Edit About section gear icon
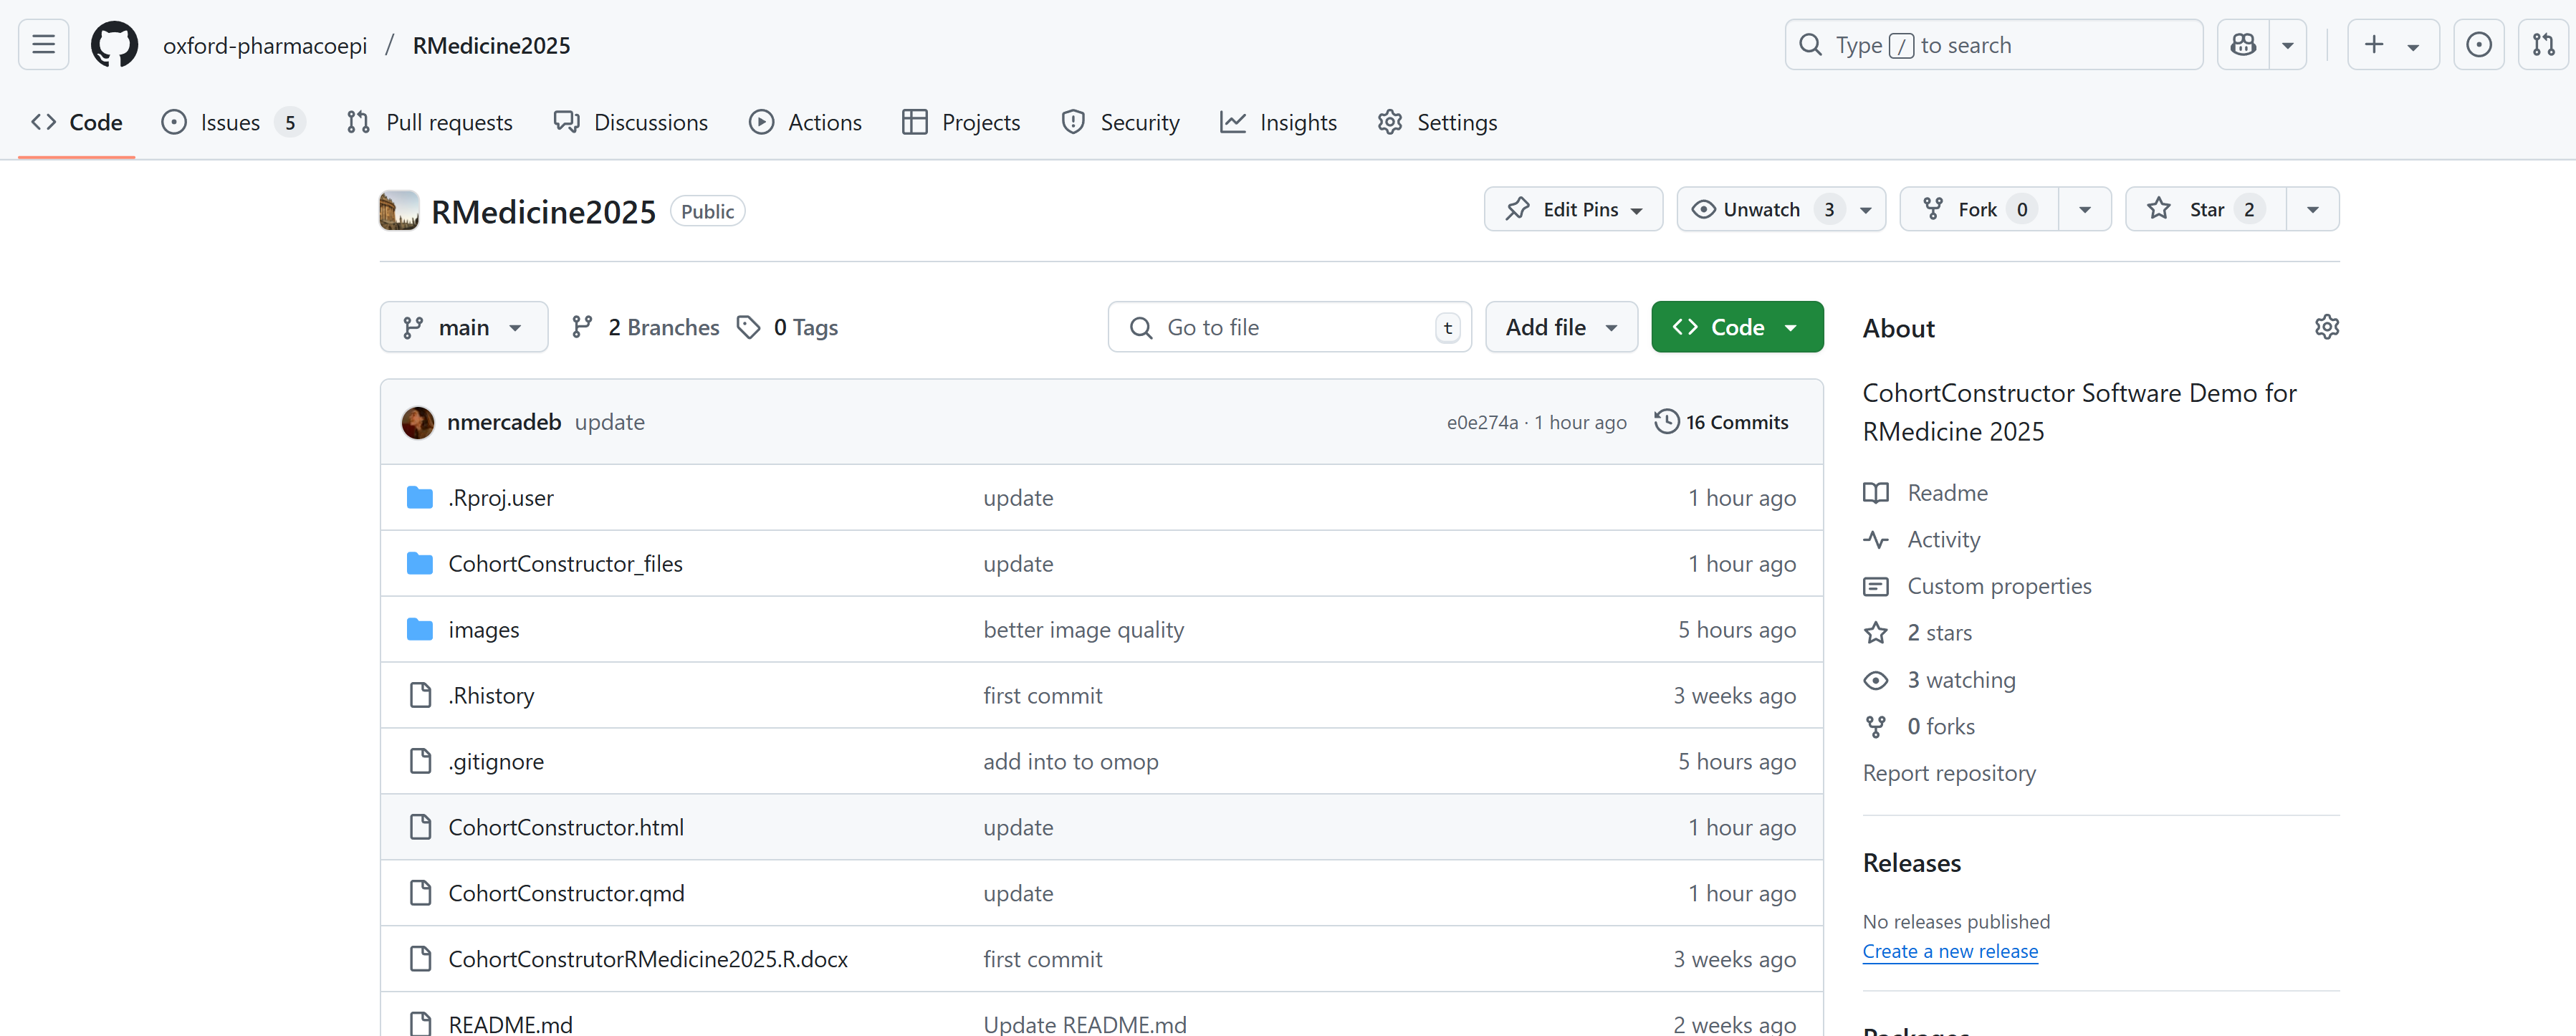The image size is (2576, 1036). [x=2326, y=328]
